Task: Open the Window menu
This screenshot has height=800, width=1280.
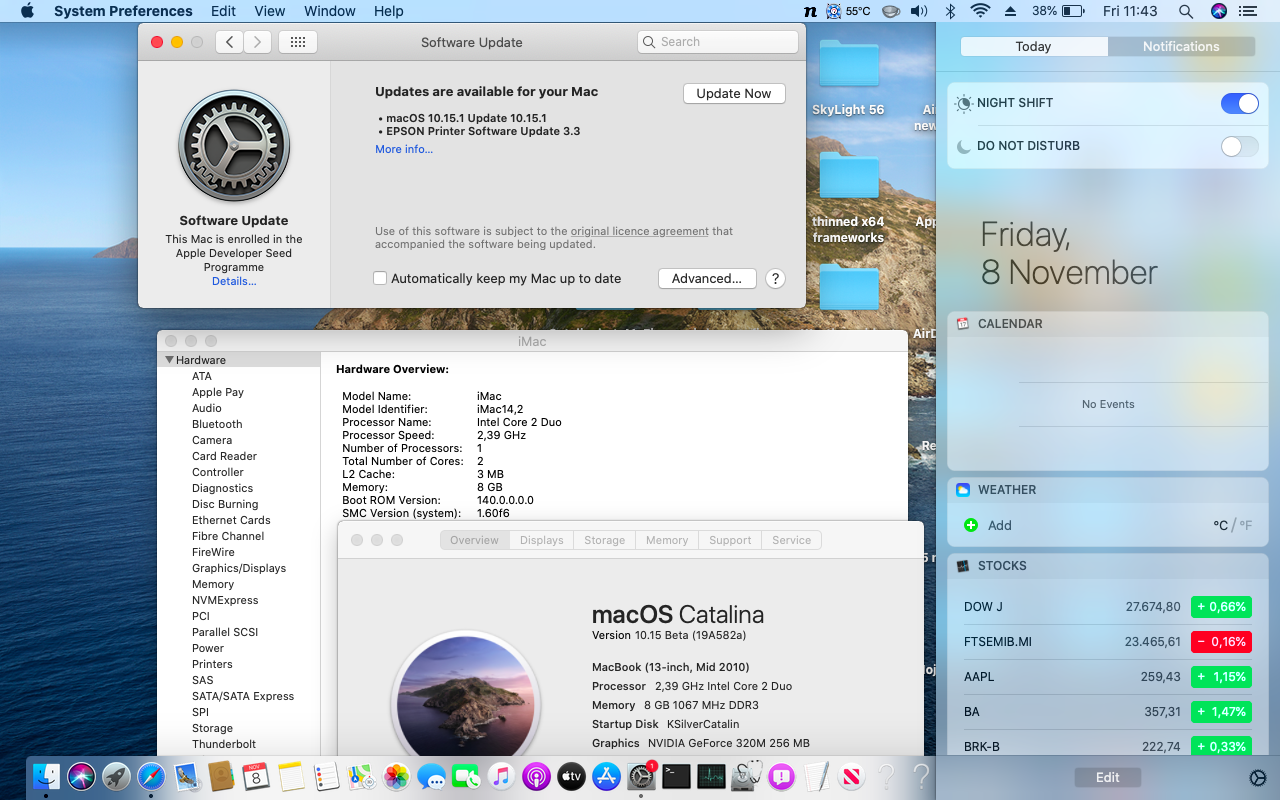Action: 329,11
